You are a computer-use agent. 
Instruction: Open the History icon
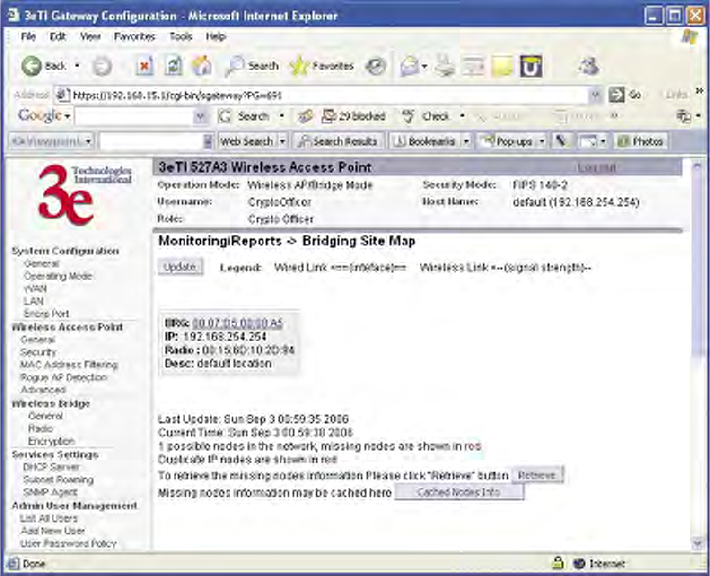(x=376, y=67)
